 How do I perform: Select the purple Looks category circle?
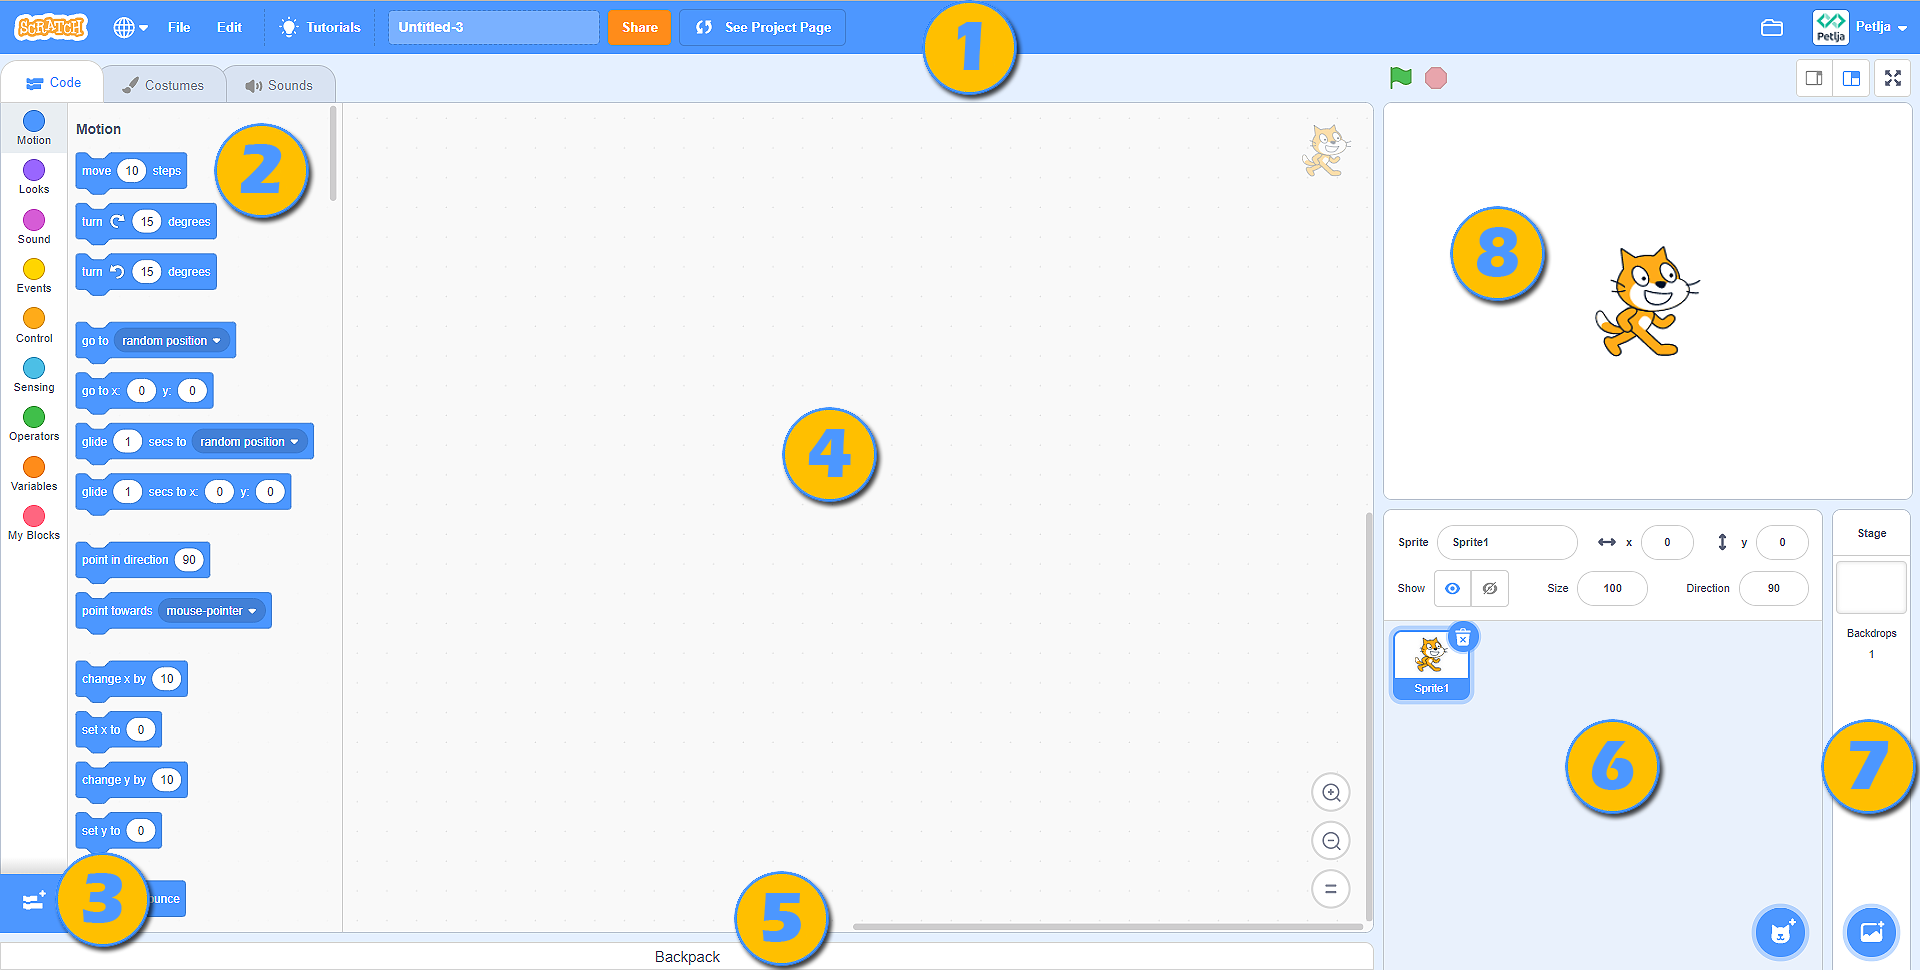[x=34, y=171]
